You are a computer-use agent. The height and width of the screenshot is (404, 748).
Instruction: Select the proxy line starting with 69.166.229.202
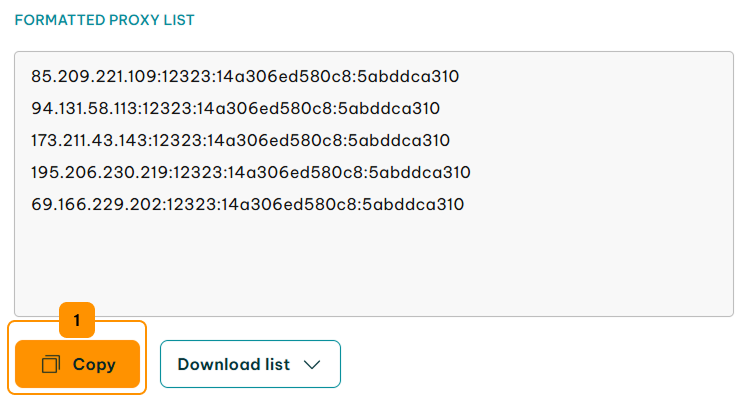click(x=248, y=204)
